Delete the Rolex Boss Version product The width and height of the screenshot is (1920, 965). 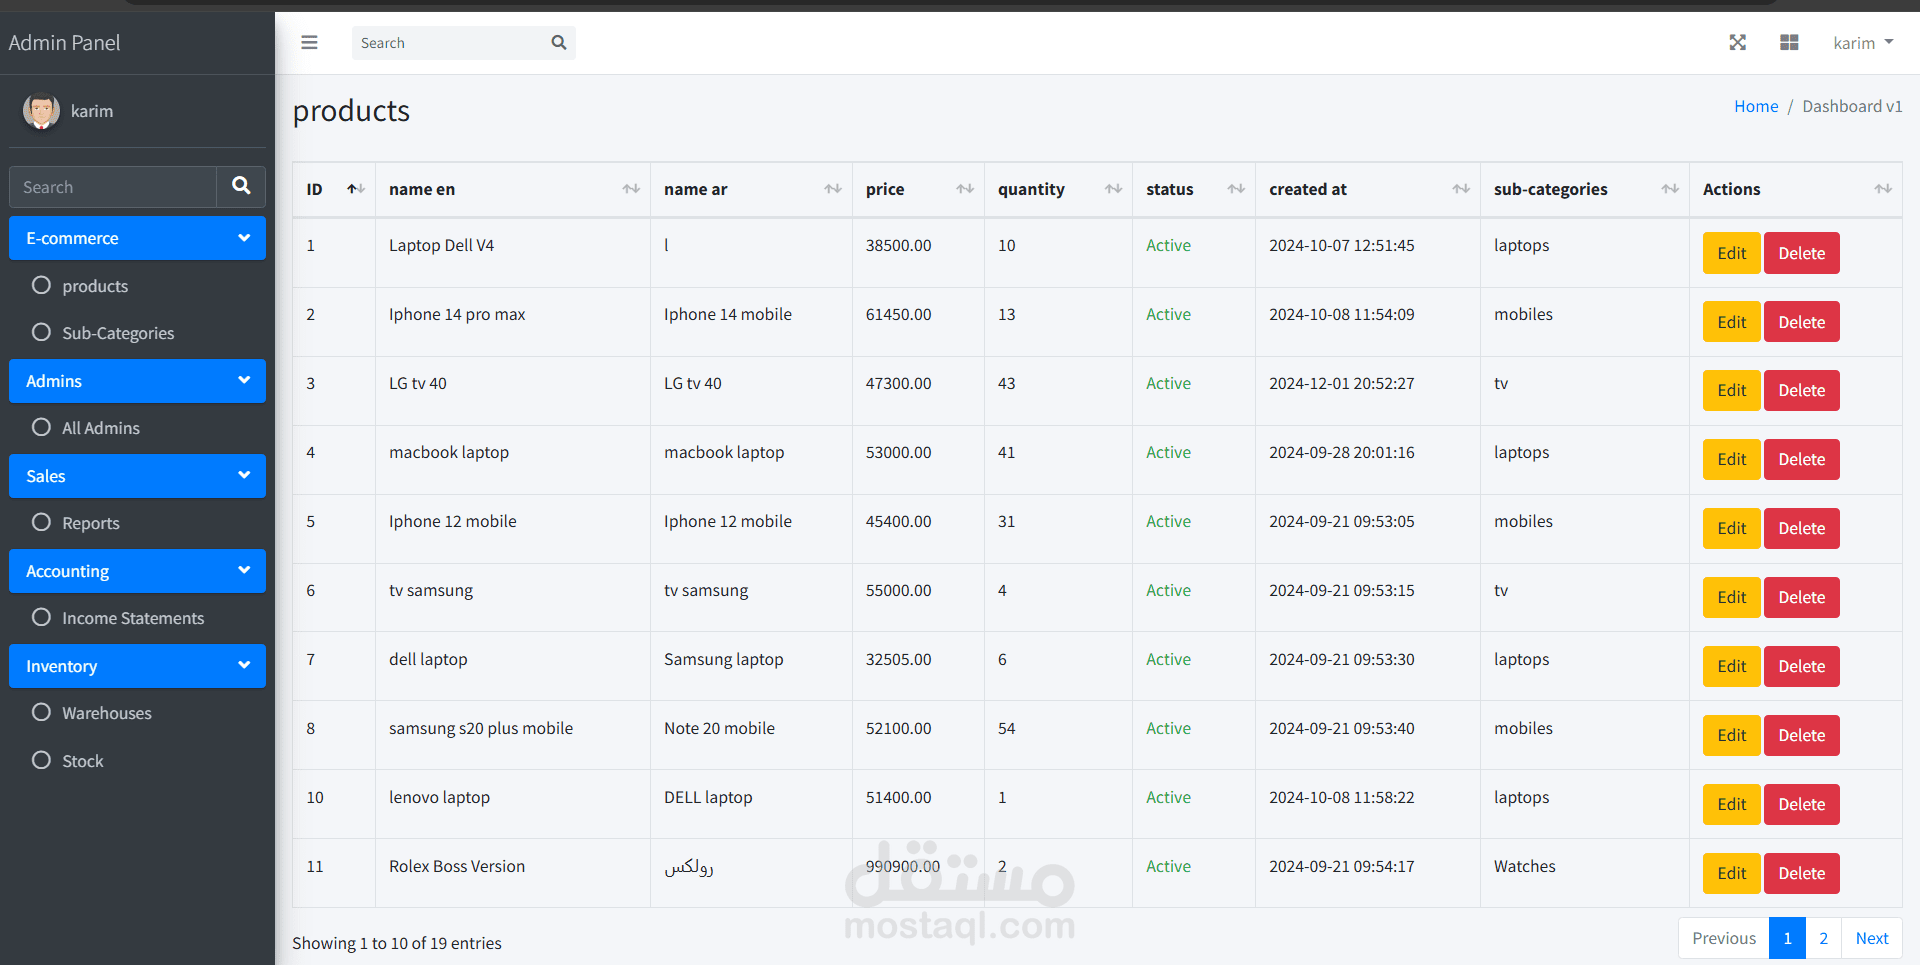(x=1801, y=873)
